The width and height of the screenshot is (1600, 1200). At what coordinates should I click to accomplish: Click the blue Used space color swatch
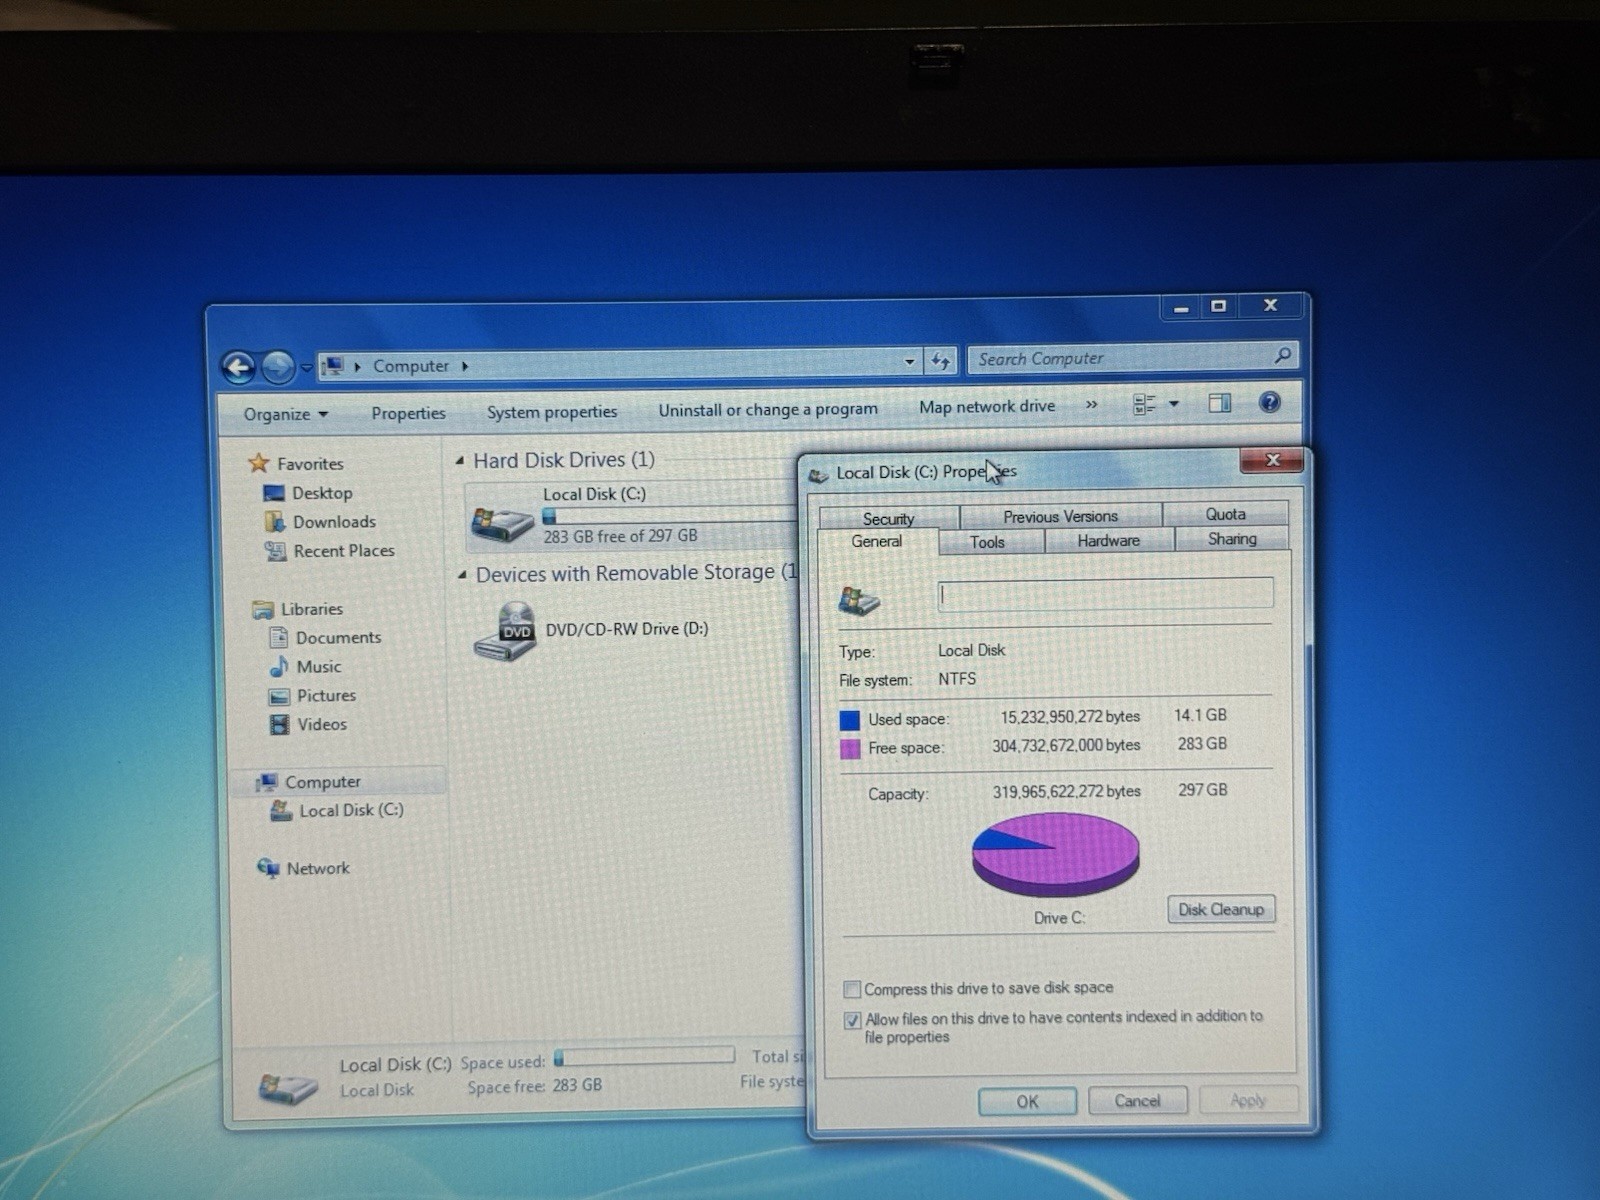(x=850, y=720)
